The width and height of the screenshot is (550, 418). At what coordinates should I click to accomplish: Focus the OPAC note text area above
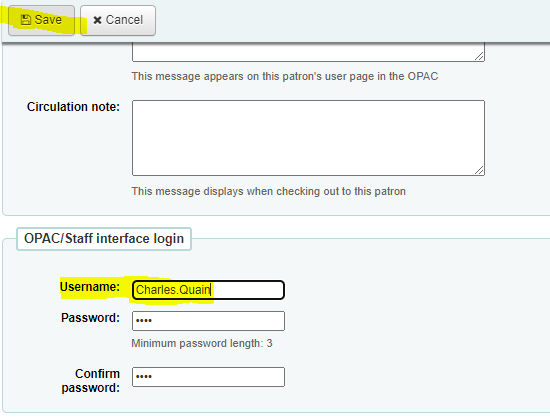click(x=308, y=52)
